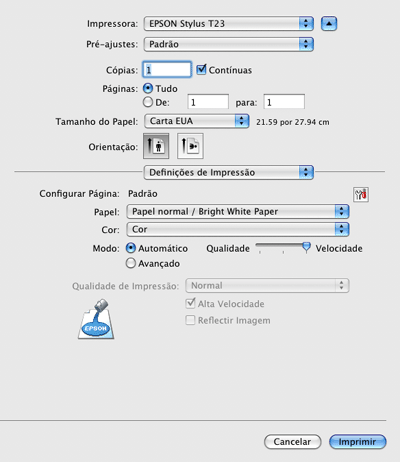This screenshot has height=462, width=400.
Task: Collapse the dialog with the blue arrow button
Action: click(329, 24)
